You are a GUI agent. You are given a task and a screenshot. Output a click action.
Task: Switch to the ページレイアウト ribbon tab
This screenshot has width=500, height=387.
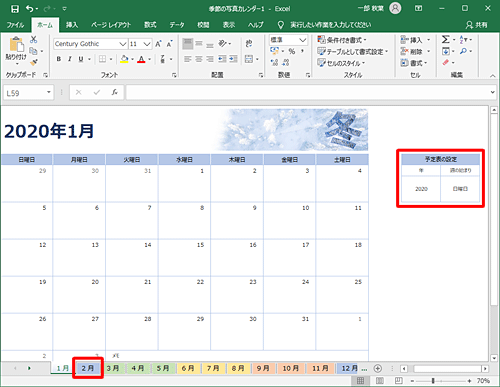[x=111, y=25]
